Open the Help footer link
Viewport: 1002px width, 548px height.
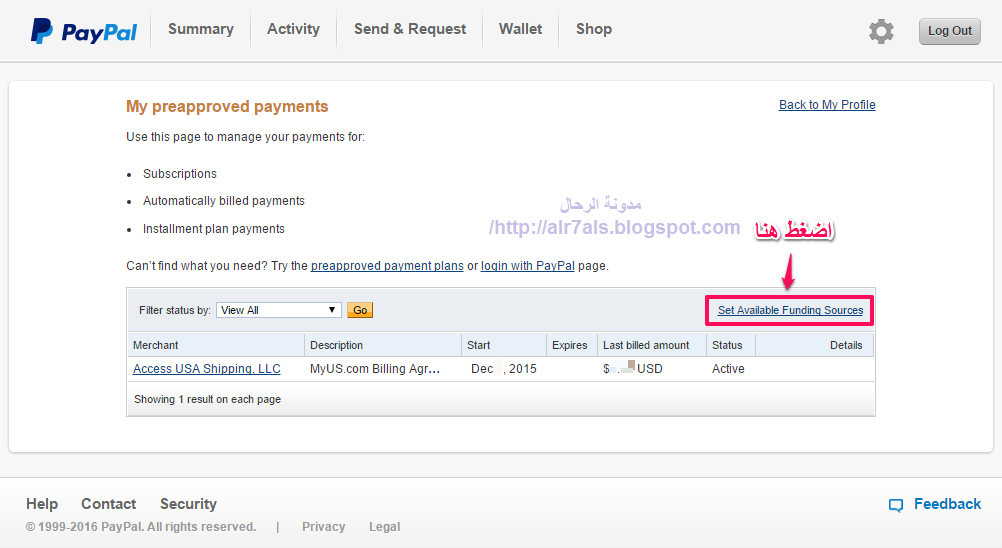click(42, 504)
